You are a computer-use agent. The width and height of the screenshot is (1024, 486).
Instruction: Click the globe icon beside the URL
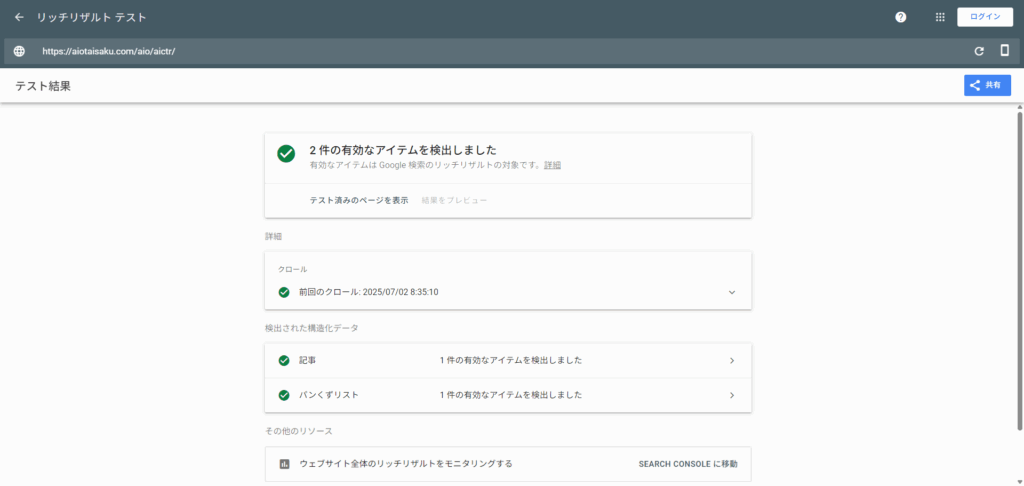pyautogui.click(x=19, y=51)
